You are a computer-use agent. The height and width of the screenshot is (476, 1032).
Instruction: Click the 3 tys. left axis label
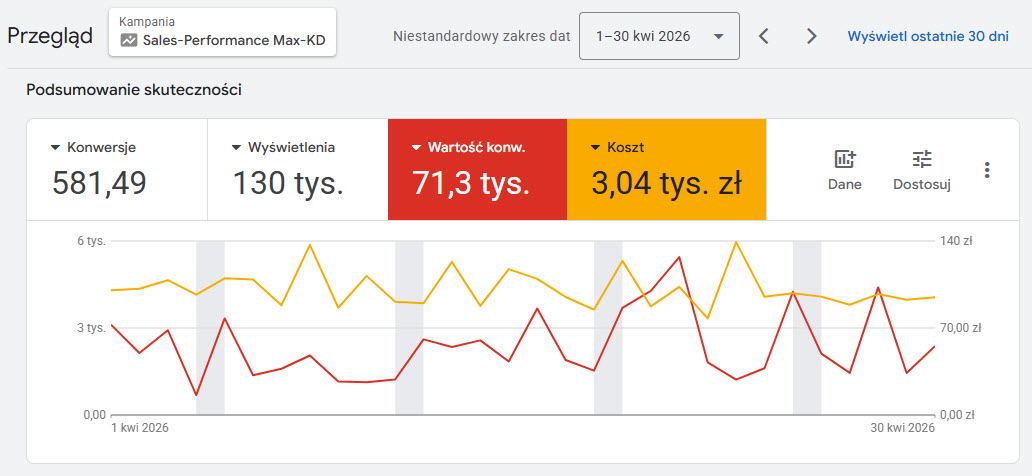[x=92, y=328]
